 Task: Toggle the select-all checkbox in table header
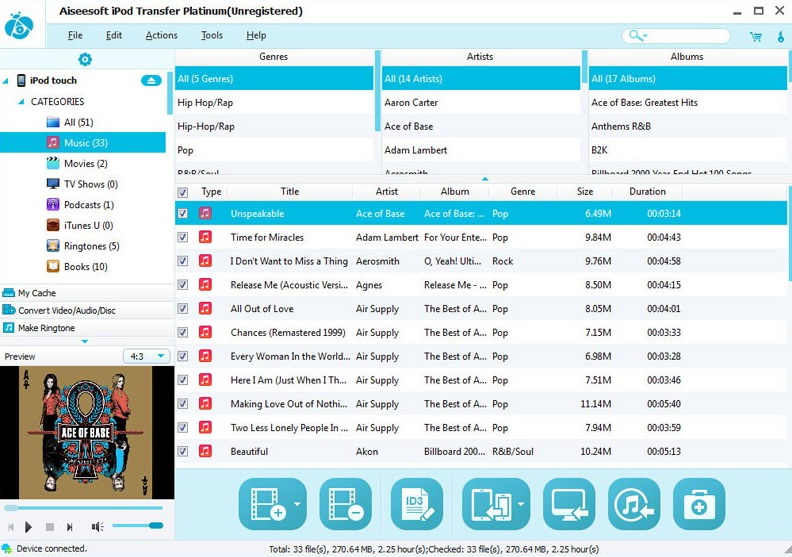tap(183, 192)
